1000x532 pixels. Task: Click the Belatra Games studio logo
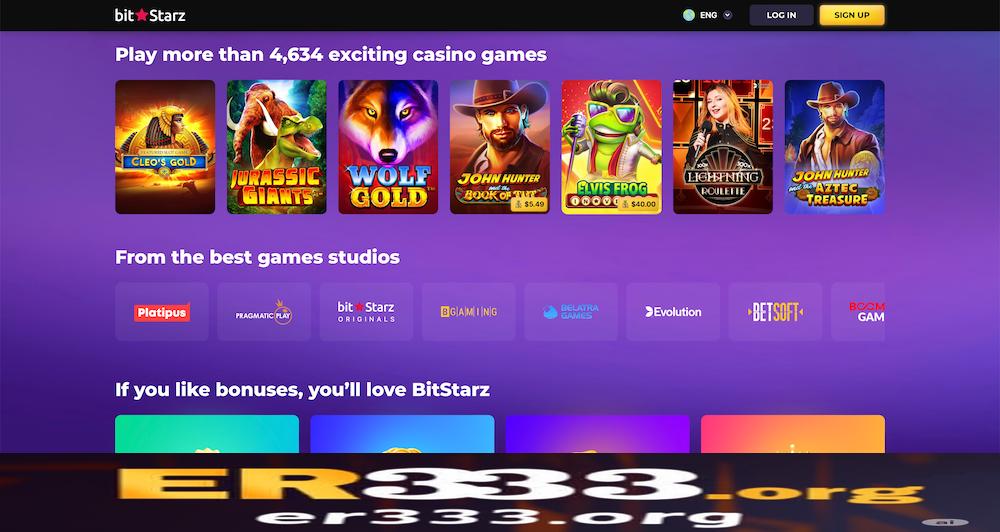[x=571, y=312]
